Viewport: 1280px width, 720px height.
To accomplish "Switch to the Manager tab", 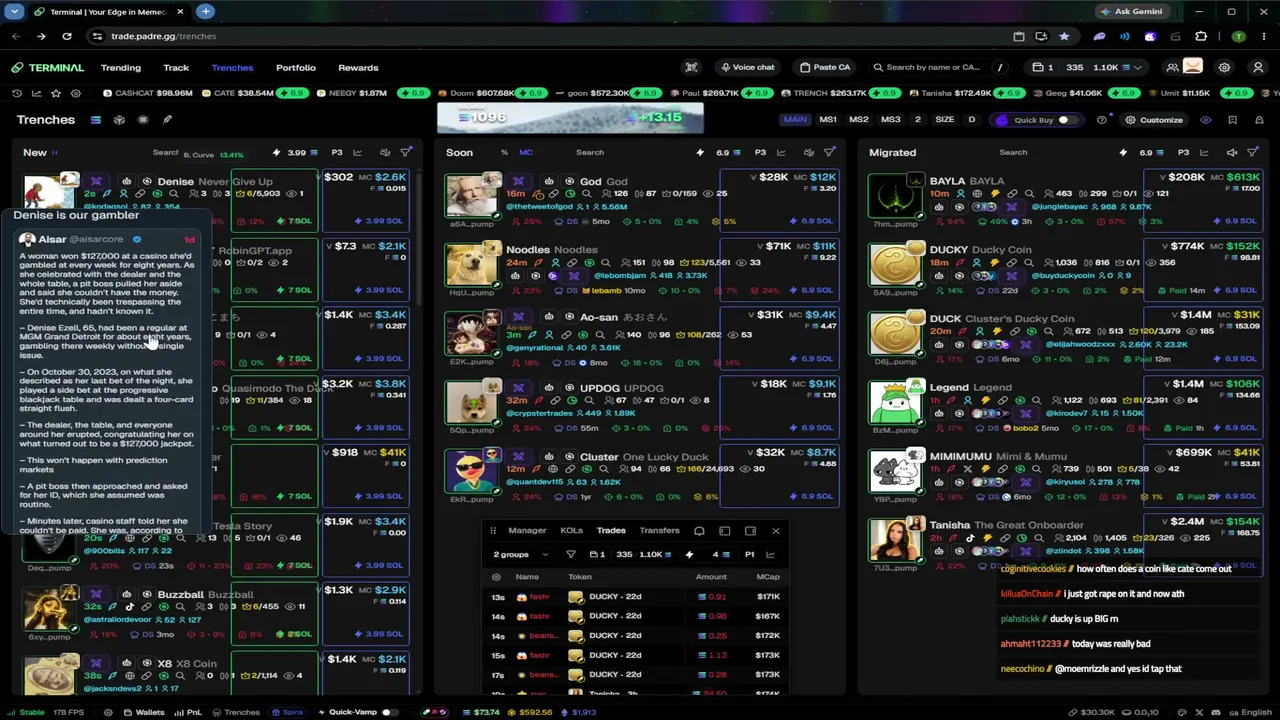I will pos(527,531).
